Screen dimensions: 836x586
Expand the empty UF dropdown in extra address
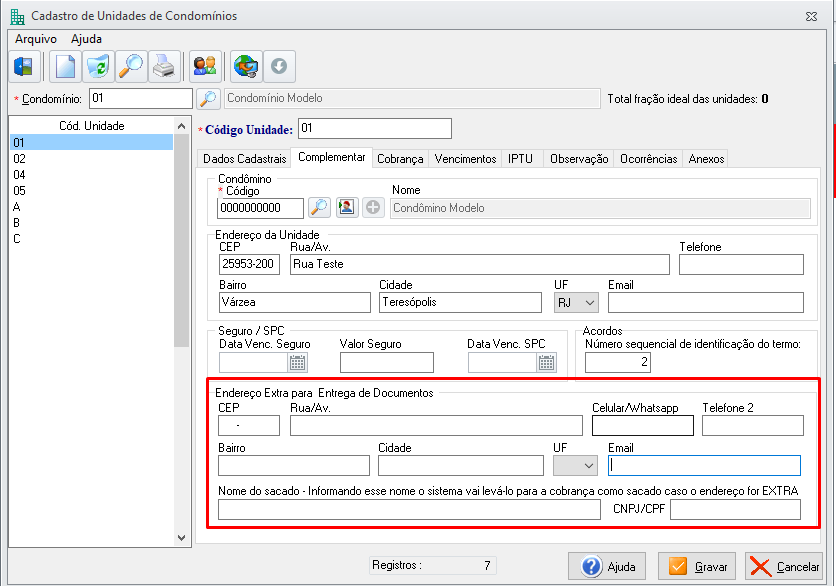[575, 465]
